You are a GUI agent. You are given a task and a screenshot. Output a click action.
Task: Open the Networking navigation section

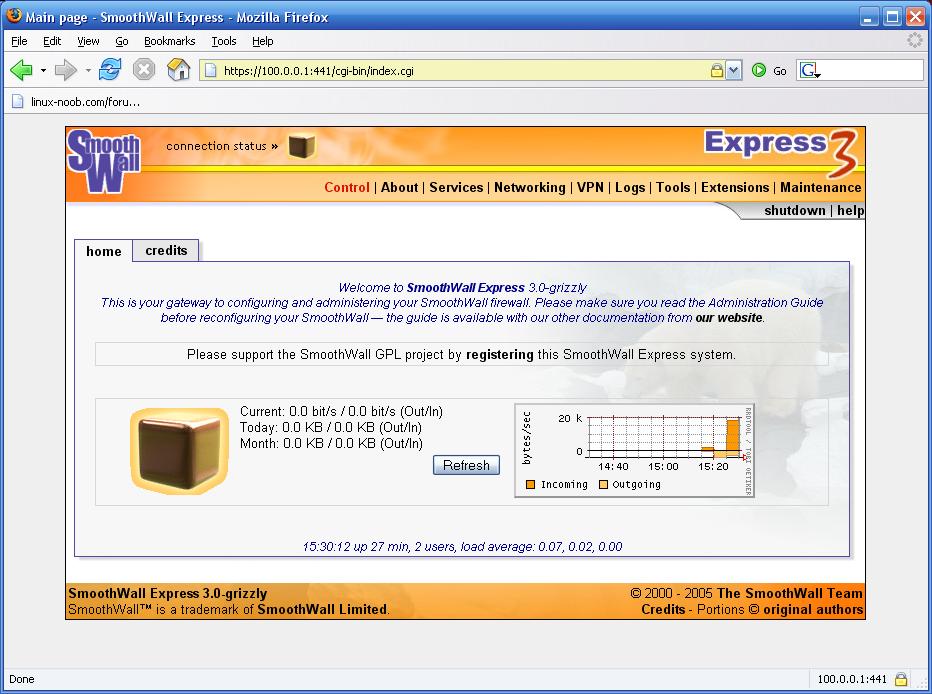tap(530, 187)
